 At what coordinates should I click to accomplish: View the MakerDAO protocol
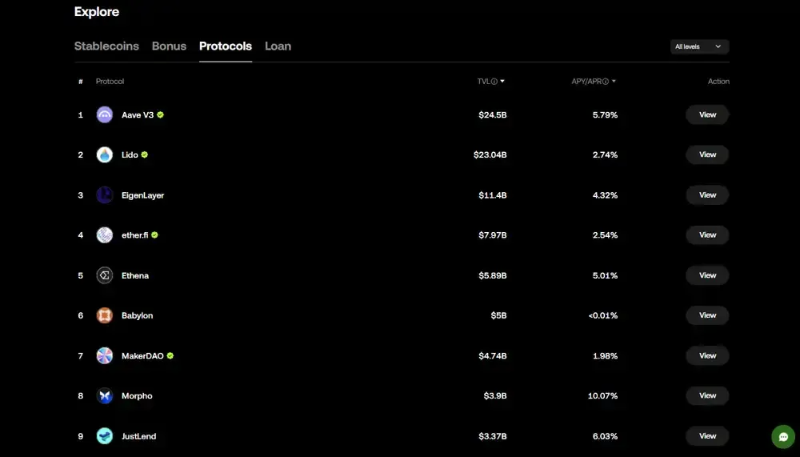707,356
